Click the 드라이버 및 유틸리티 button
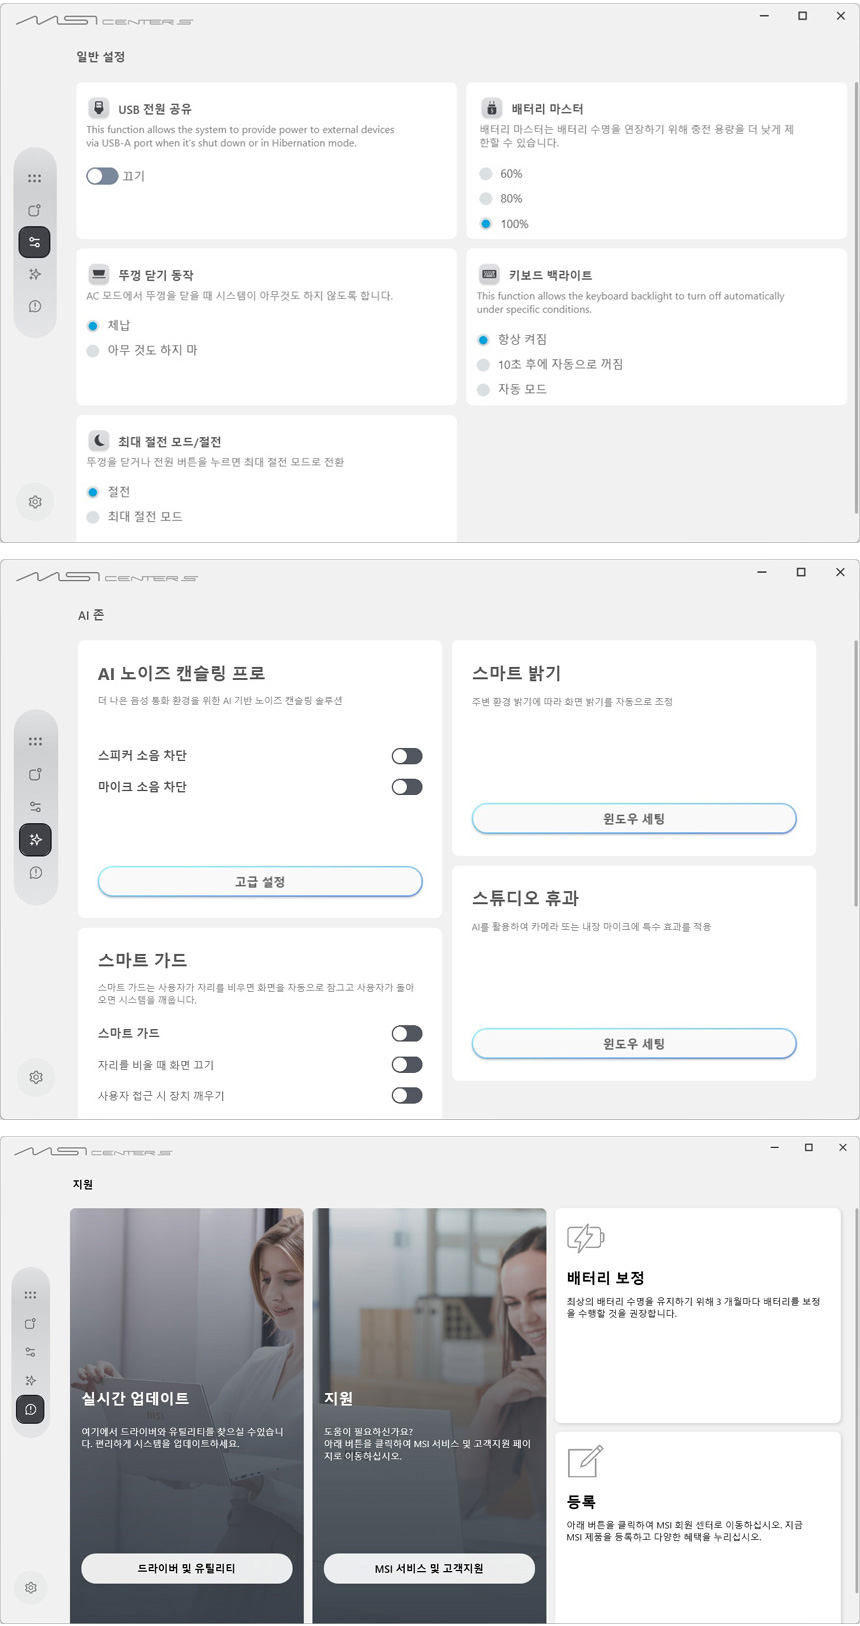 tap(186, 1568)
